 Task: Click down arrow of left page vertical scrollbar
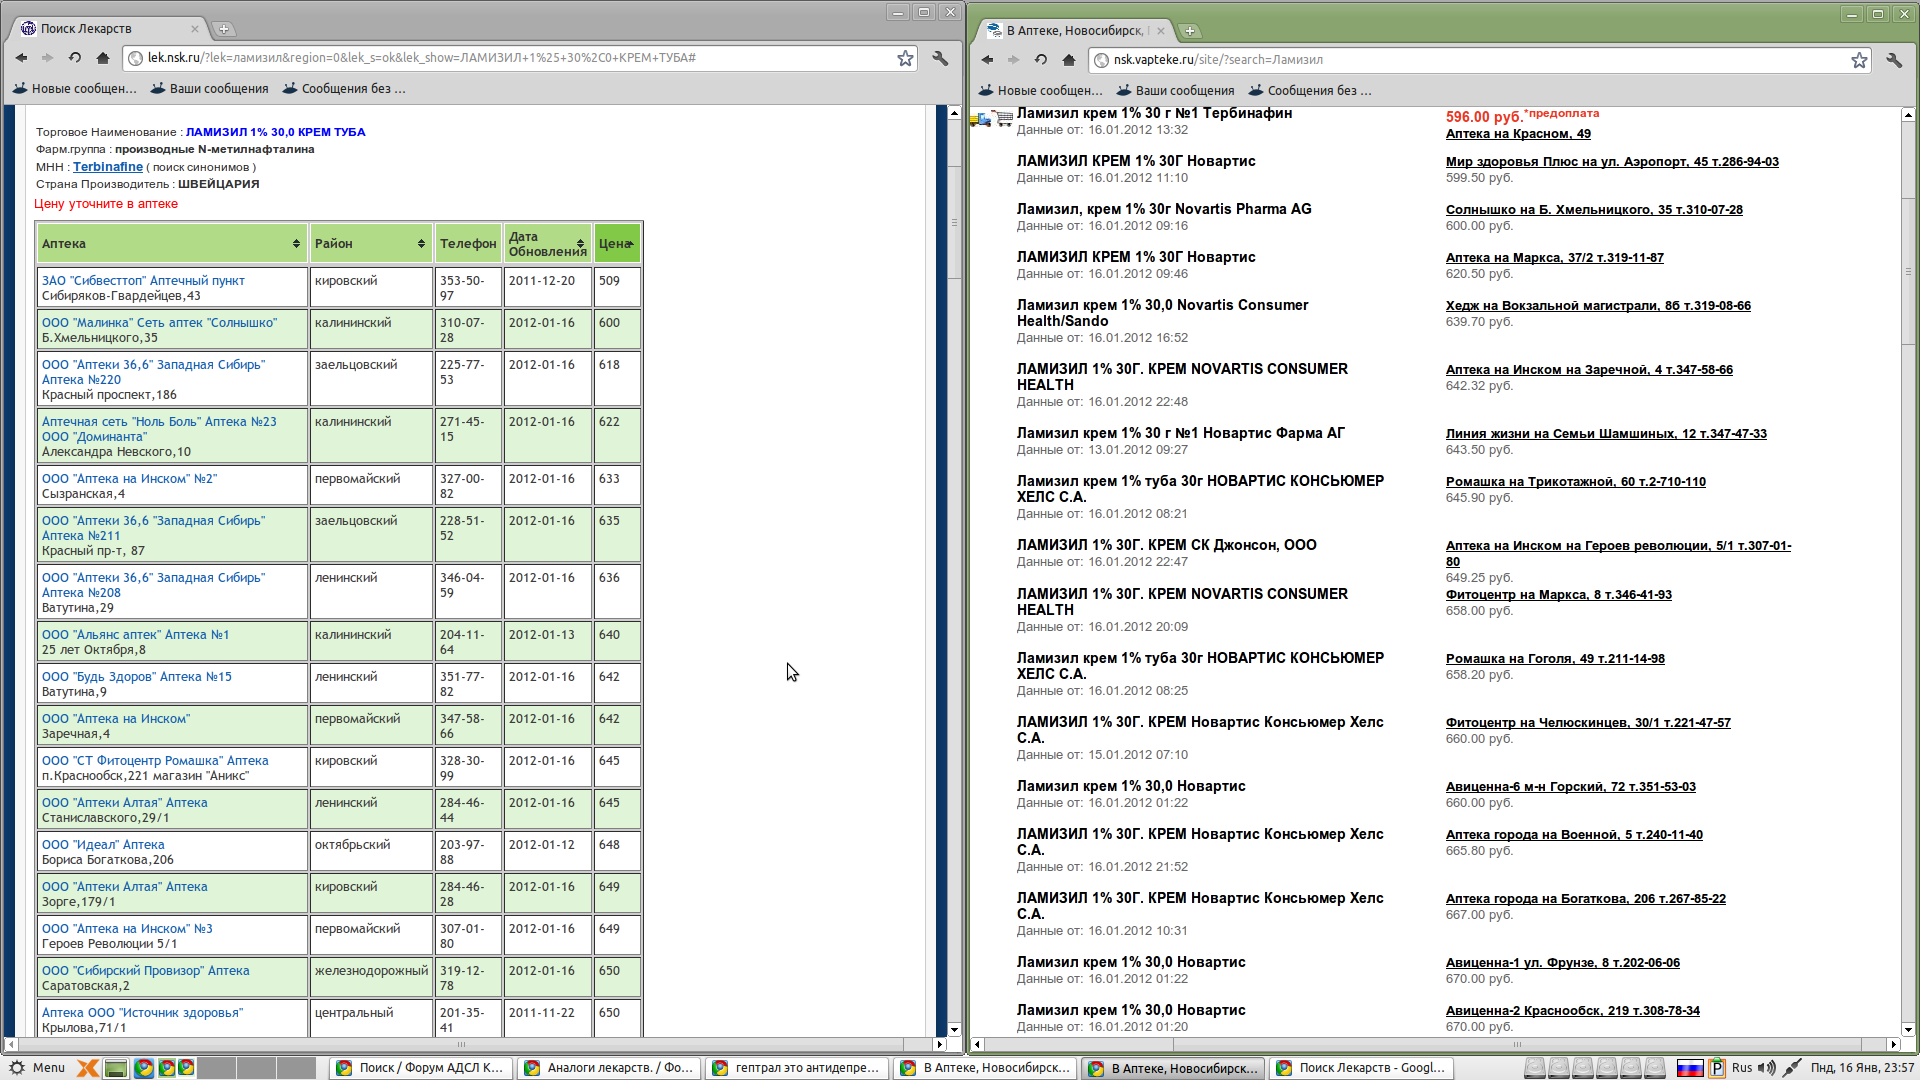954,1029
